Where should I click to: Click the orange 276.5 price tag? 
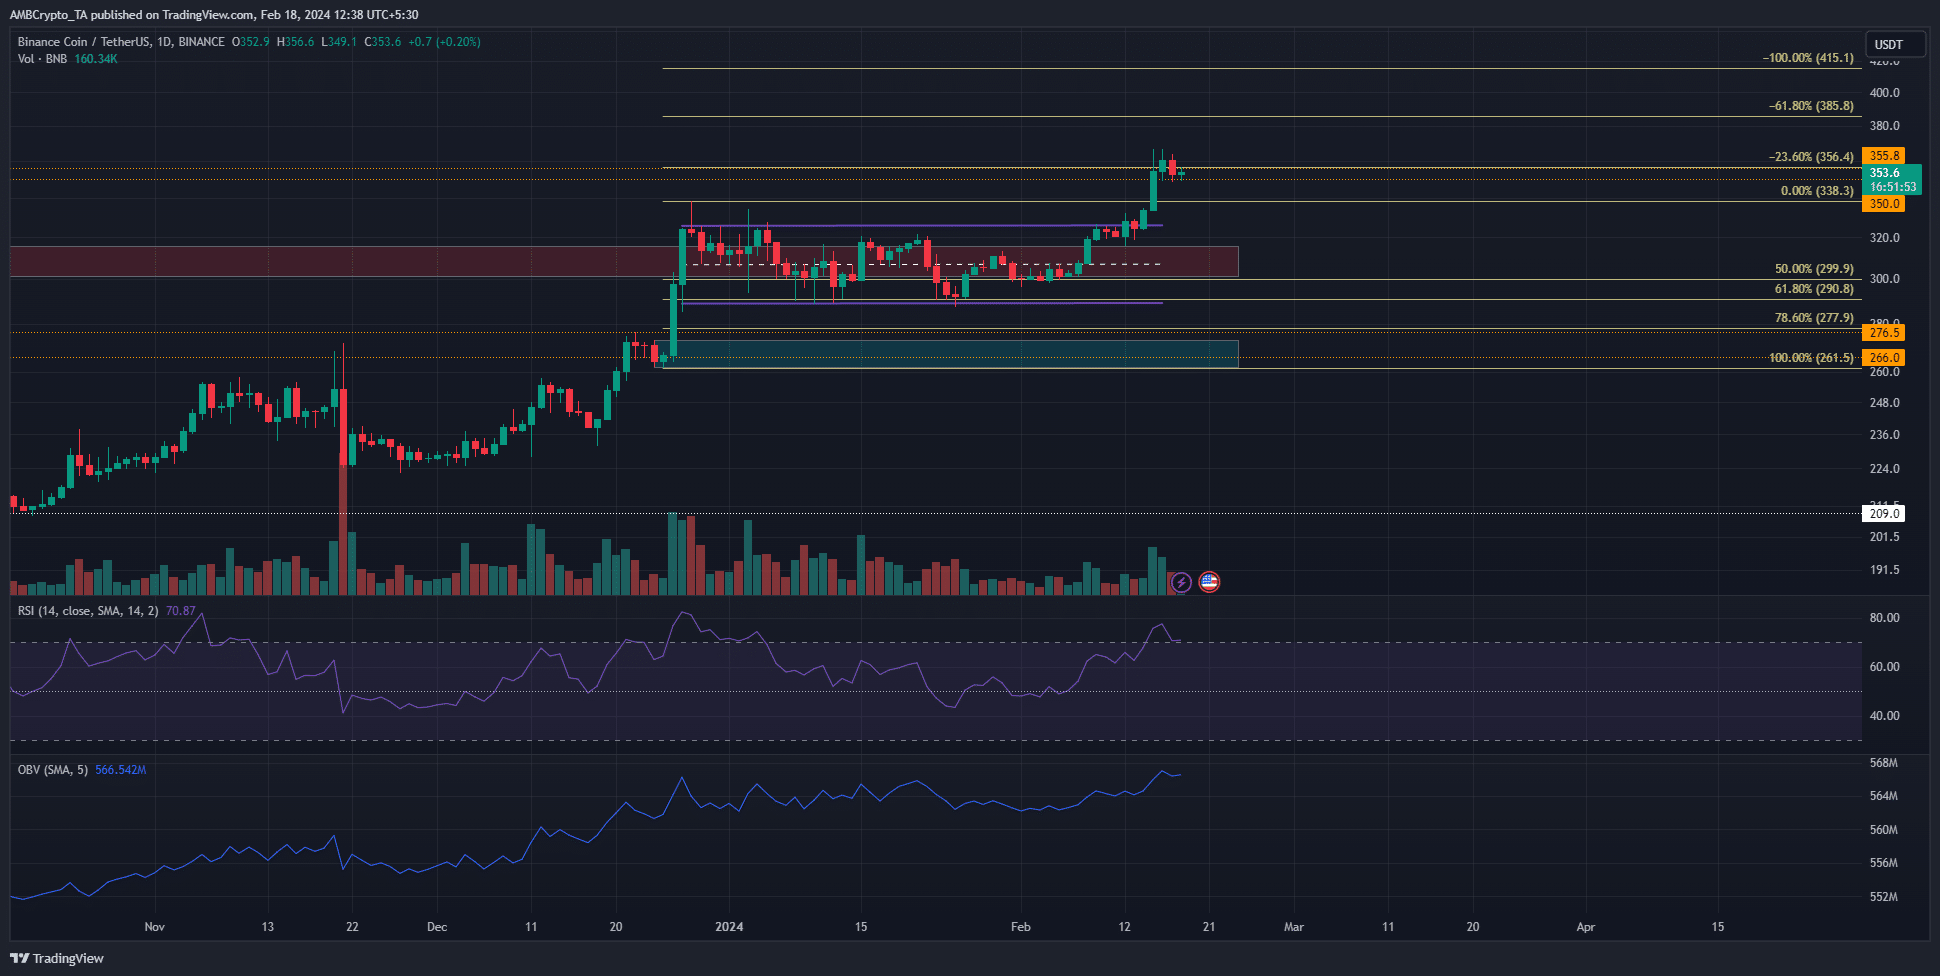pos(1884,333)
